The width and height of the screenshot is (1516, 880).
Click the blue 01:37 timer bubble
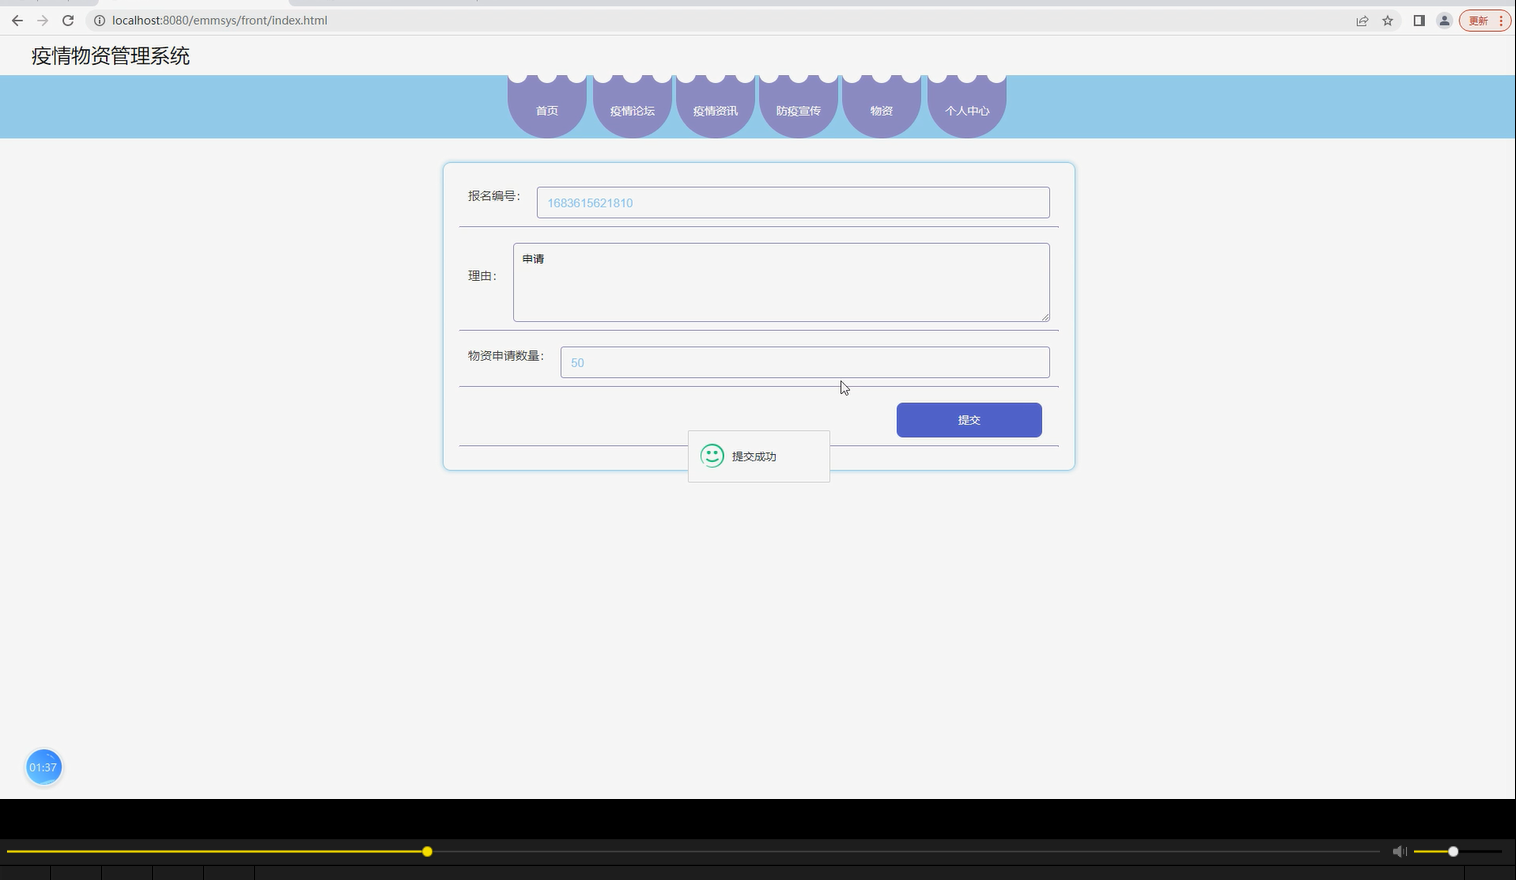click(43, 767)
